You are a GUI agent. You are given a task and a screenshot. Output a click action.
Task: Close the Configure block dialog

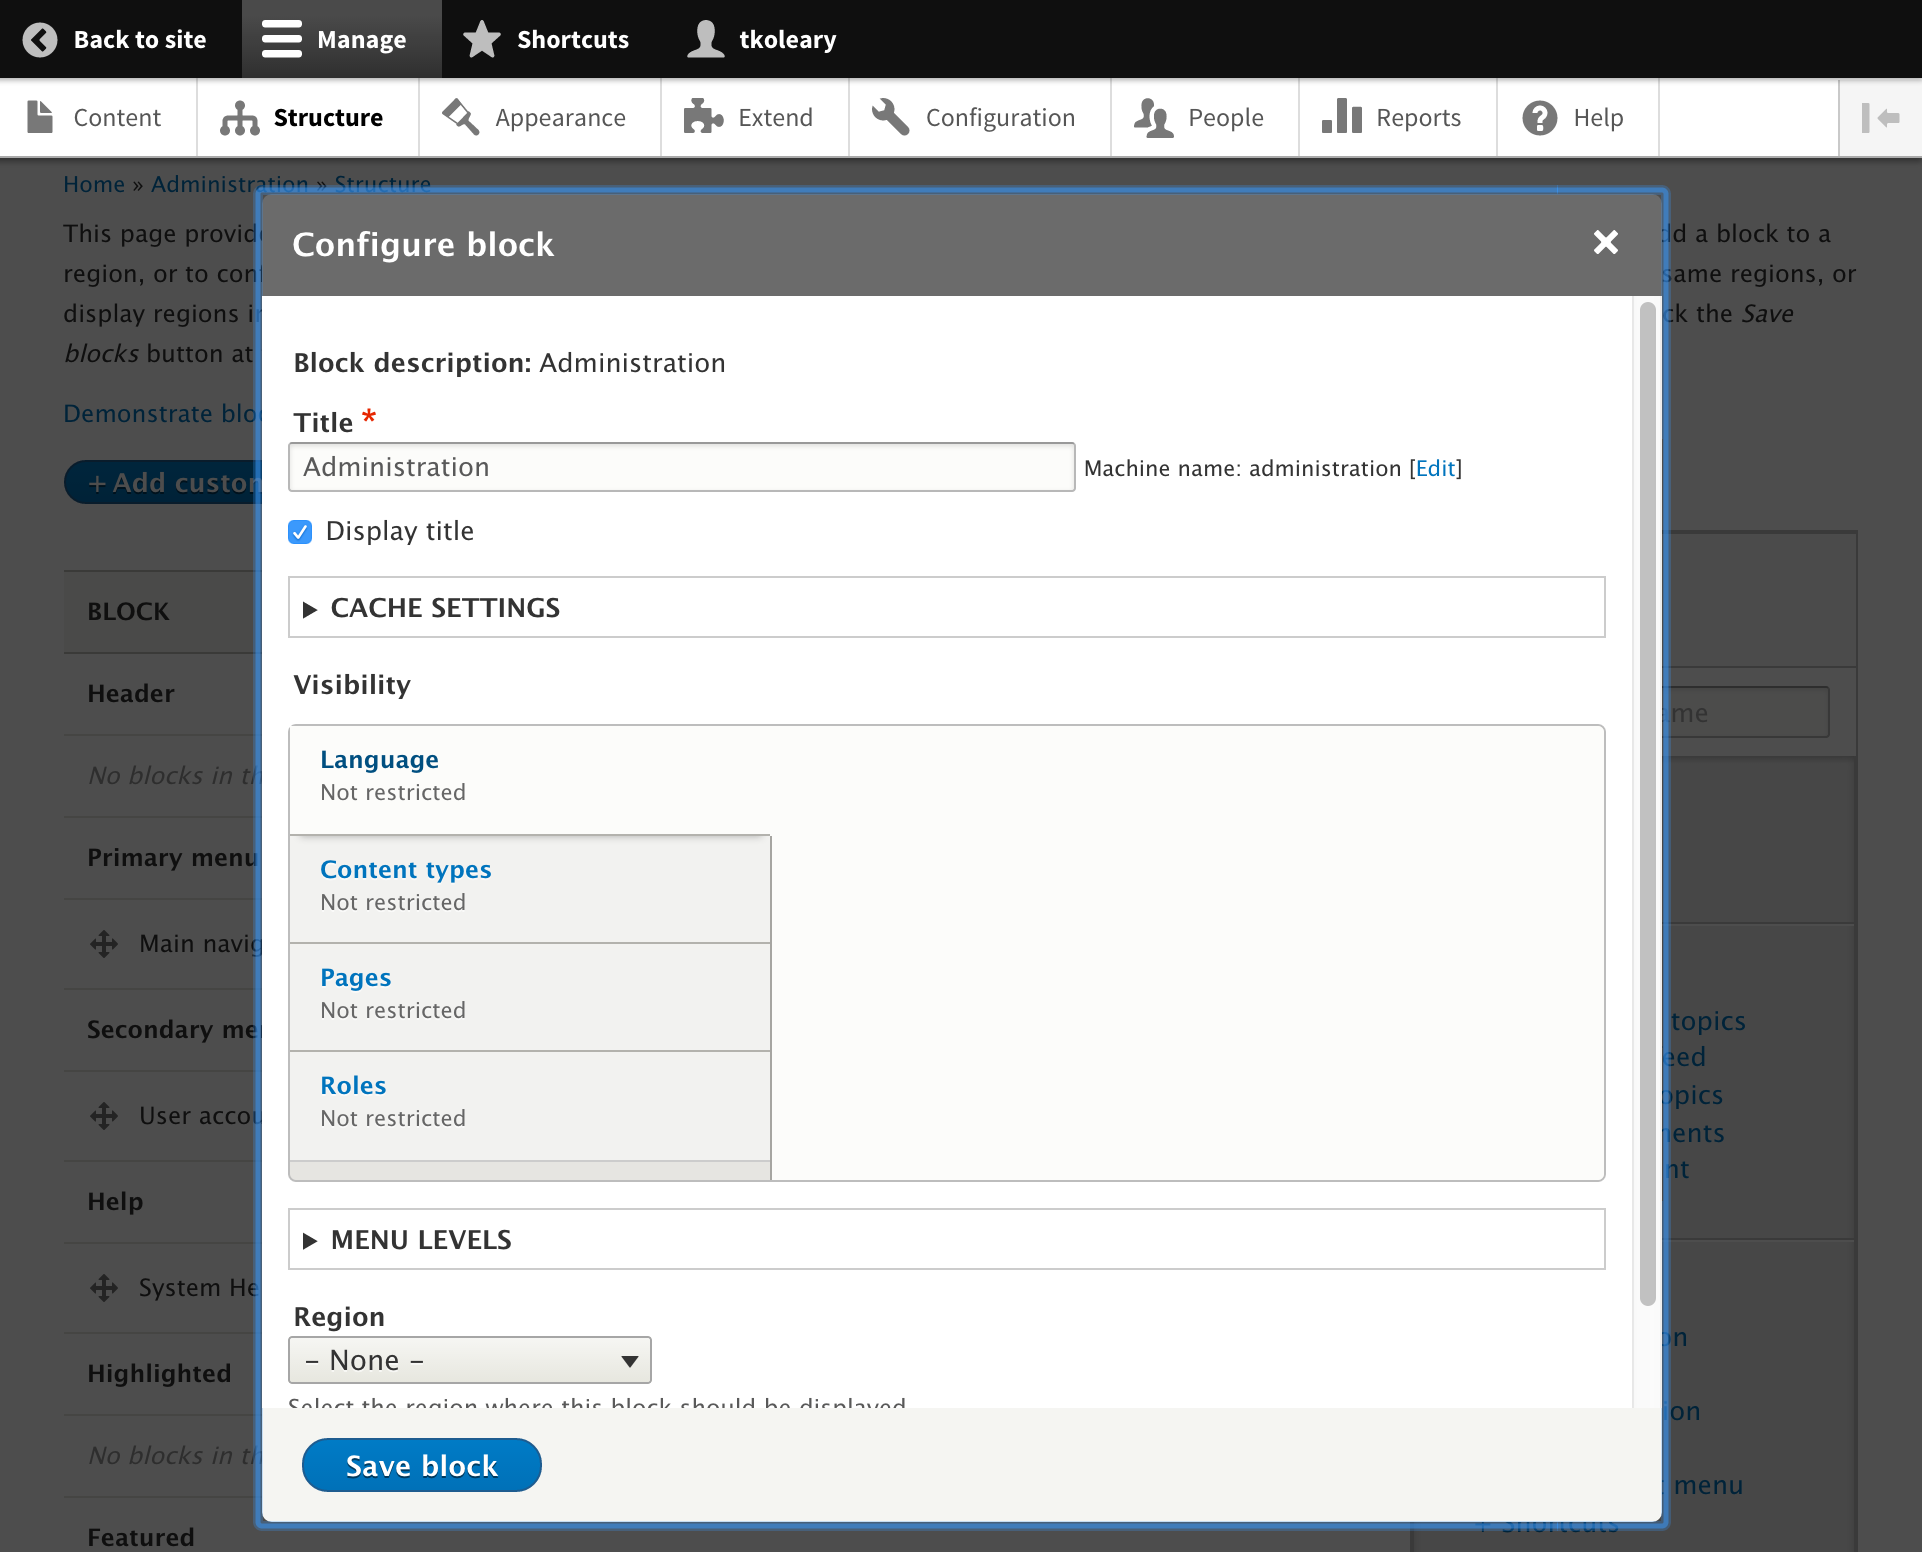[x=1606, y=242]
